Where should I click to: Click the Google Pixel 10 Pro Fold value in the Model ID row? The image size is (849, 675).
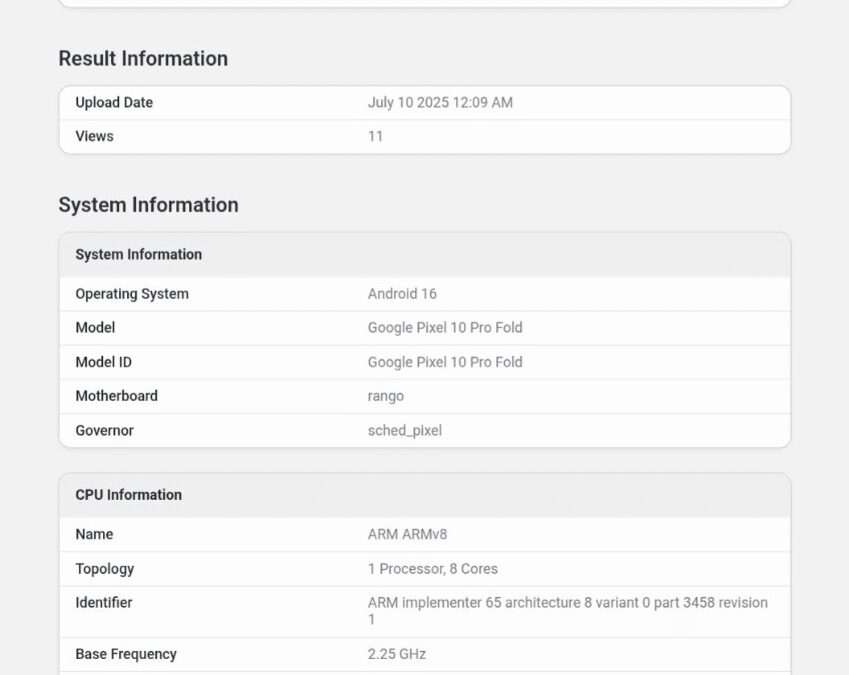[445, 362]
